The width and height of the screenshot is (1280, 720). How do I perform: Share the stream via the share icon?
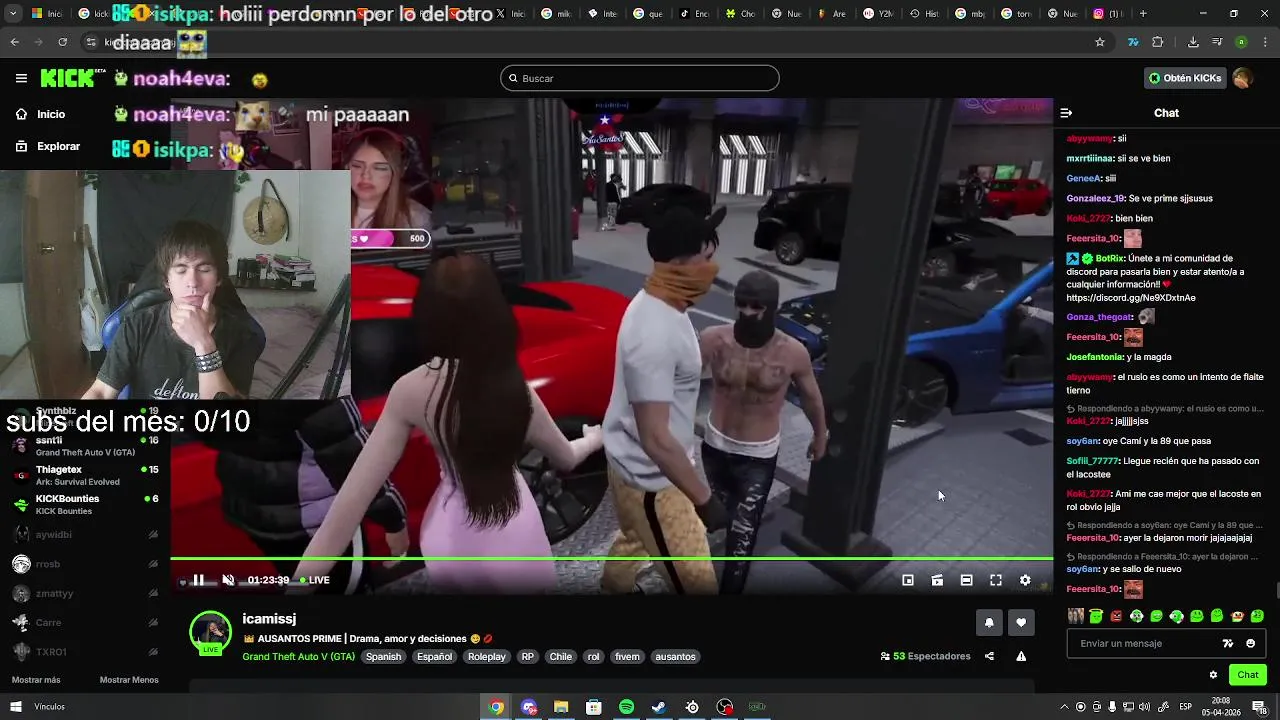pos(989,656)
